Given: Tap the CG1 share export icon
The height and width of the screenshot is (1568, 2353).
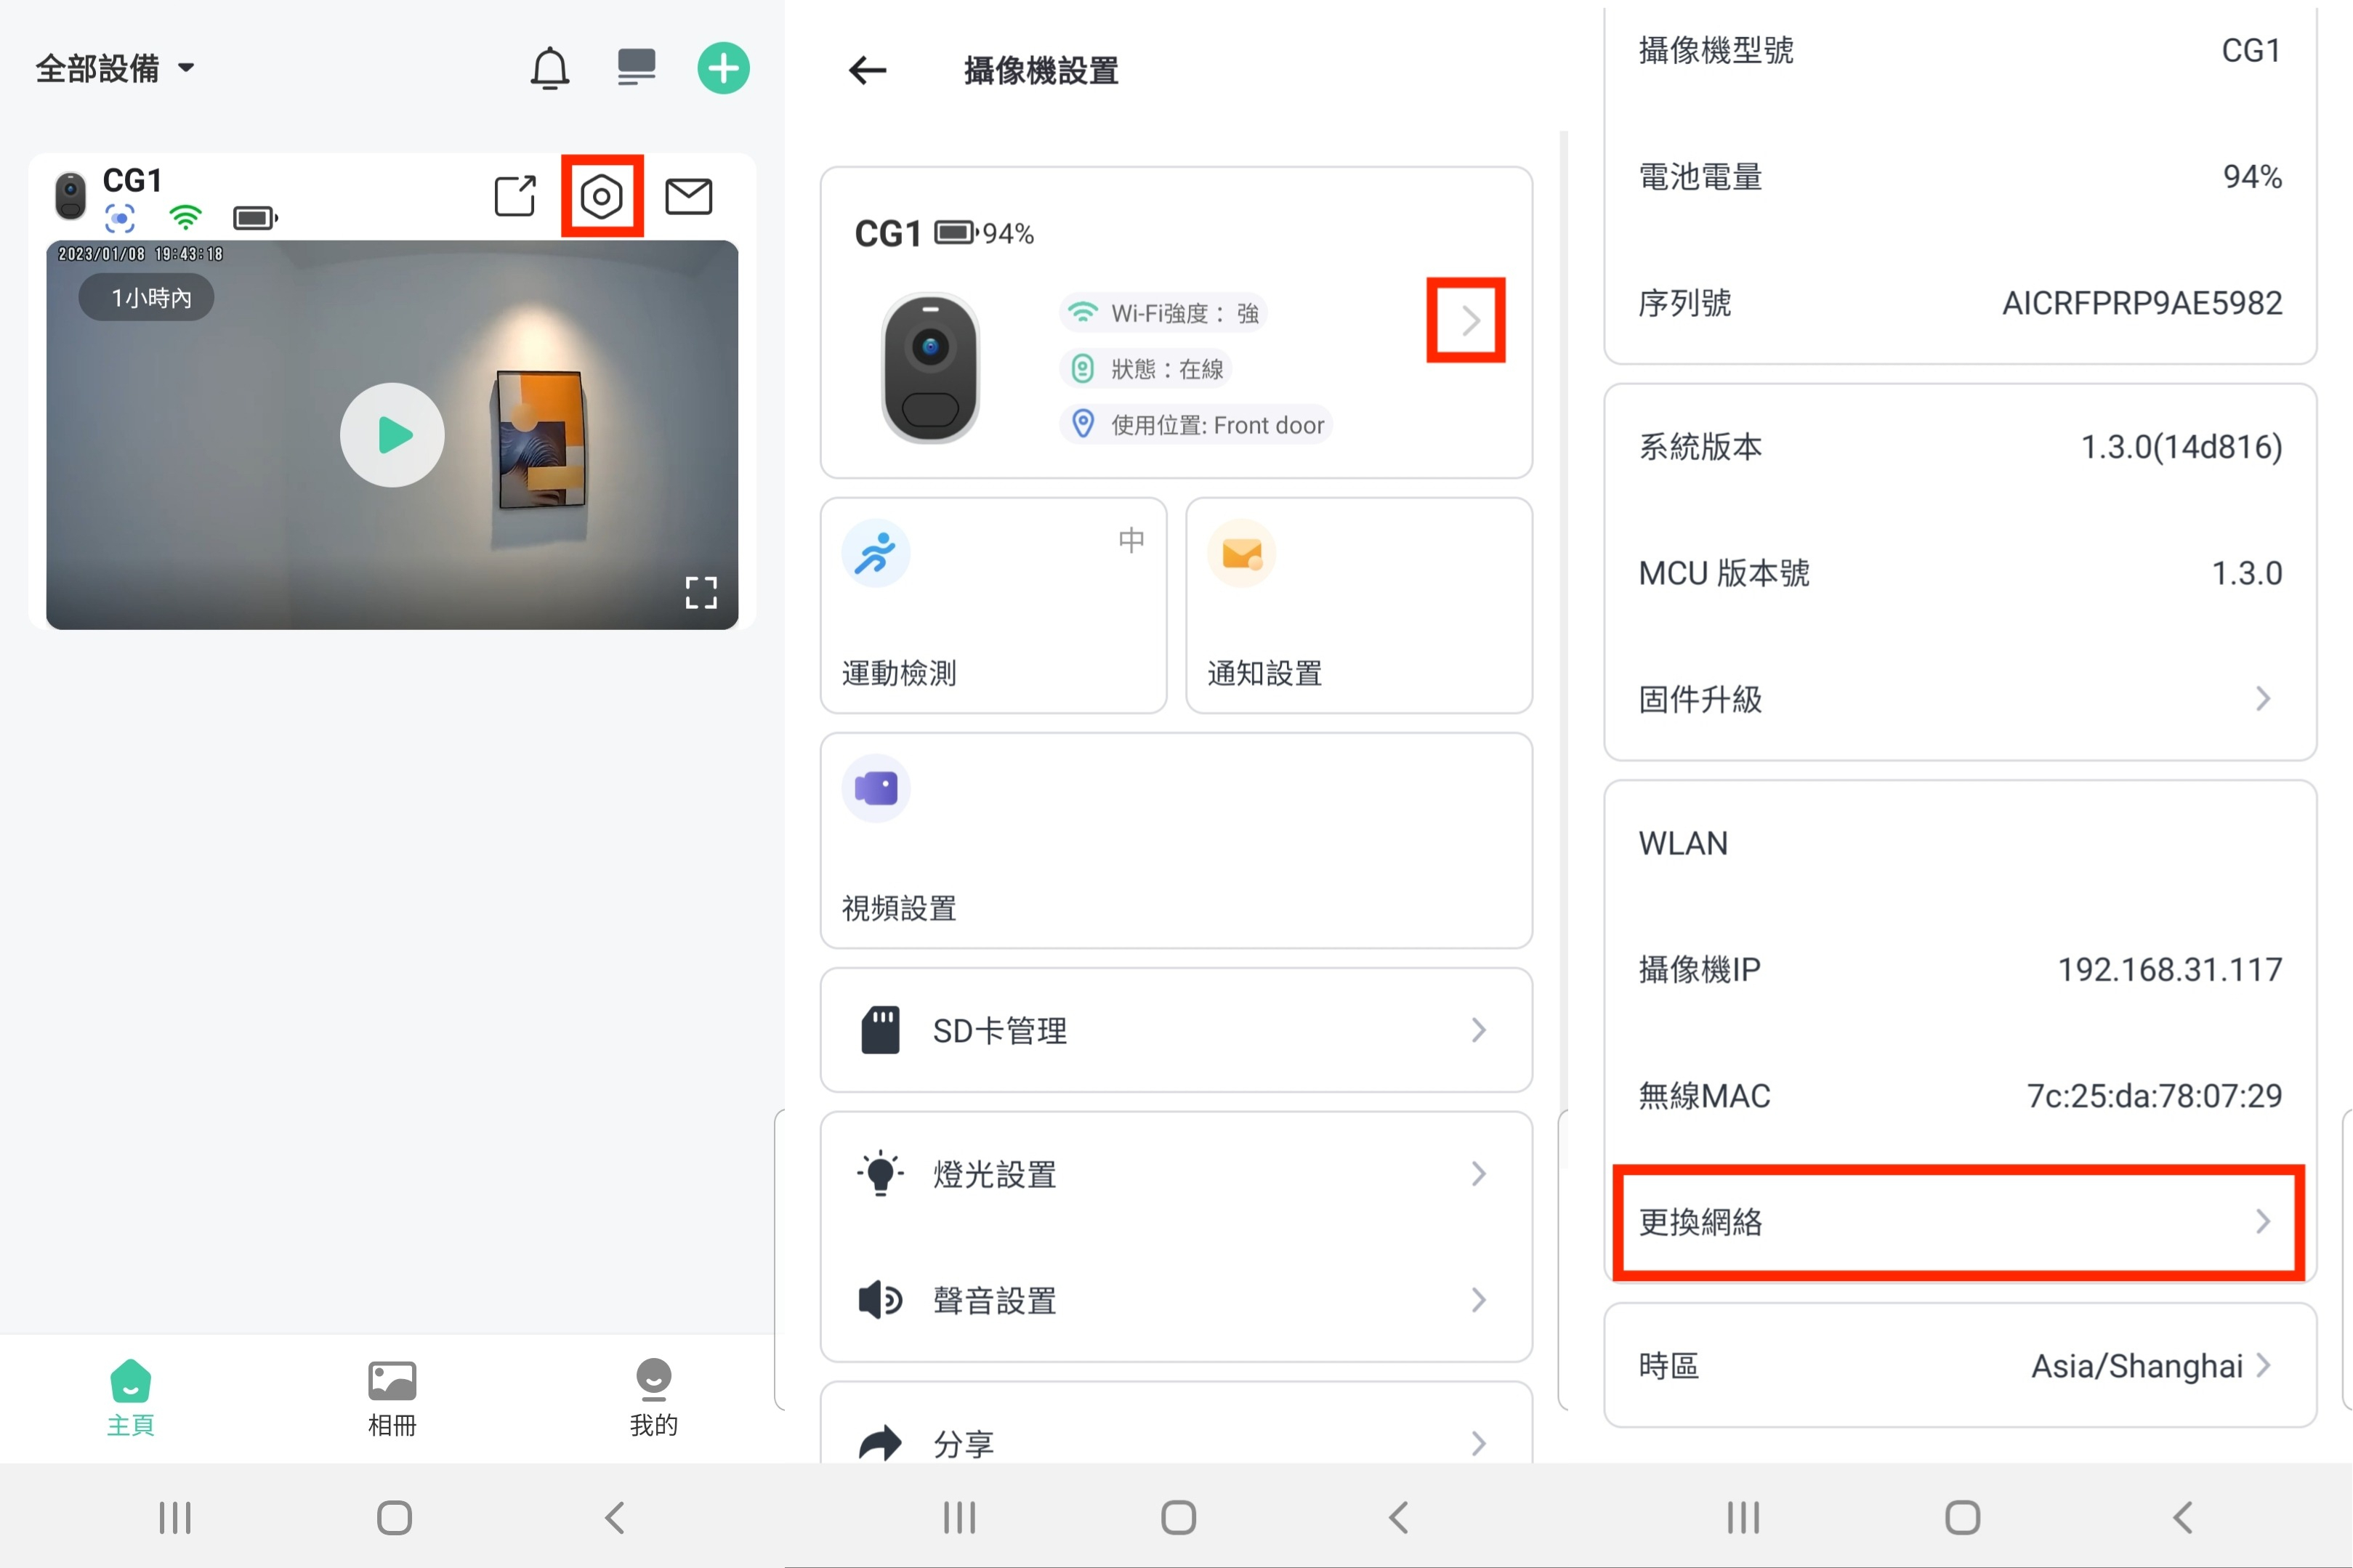Looking at the screenshot, I should click(516, 196).
